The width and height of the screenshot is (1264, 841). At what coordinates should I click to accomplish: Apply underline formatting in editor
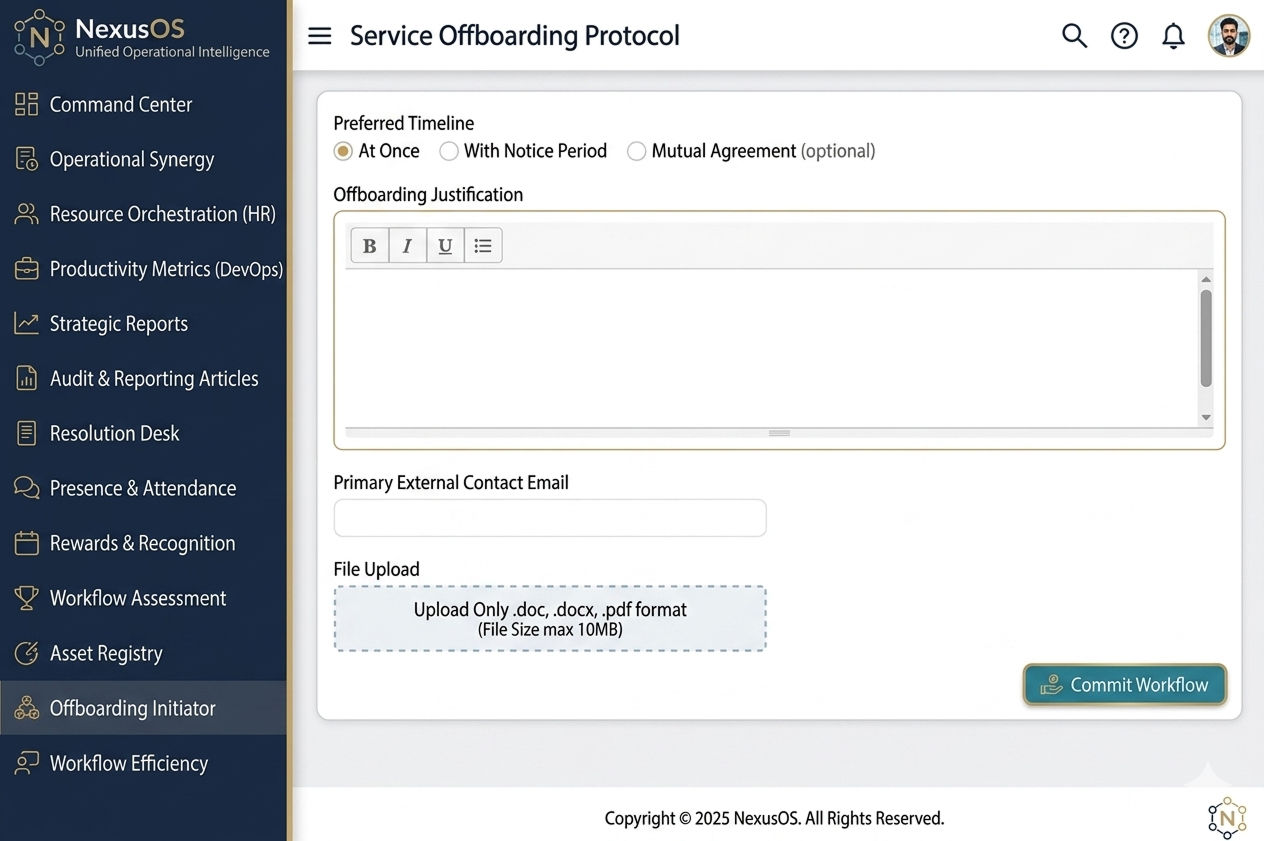pos(445,246)
